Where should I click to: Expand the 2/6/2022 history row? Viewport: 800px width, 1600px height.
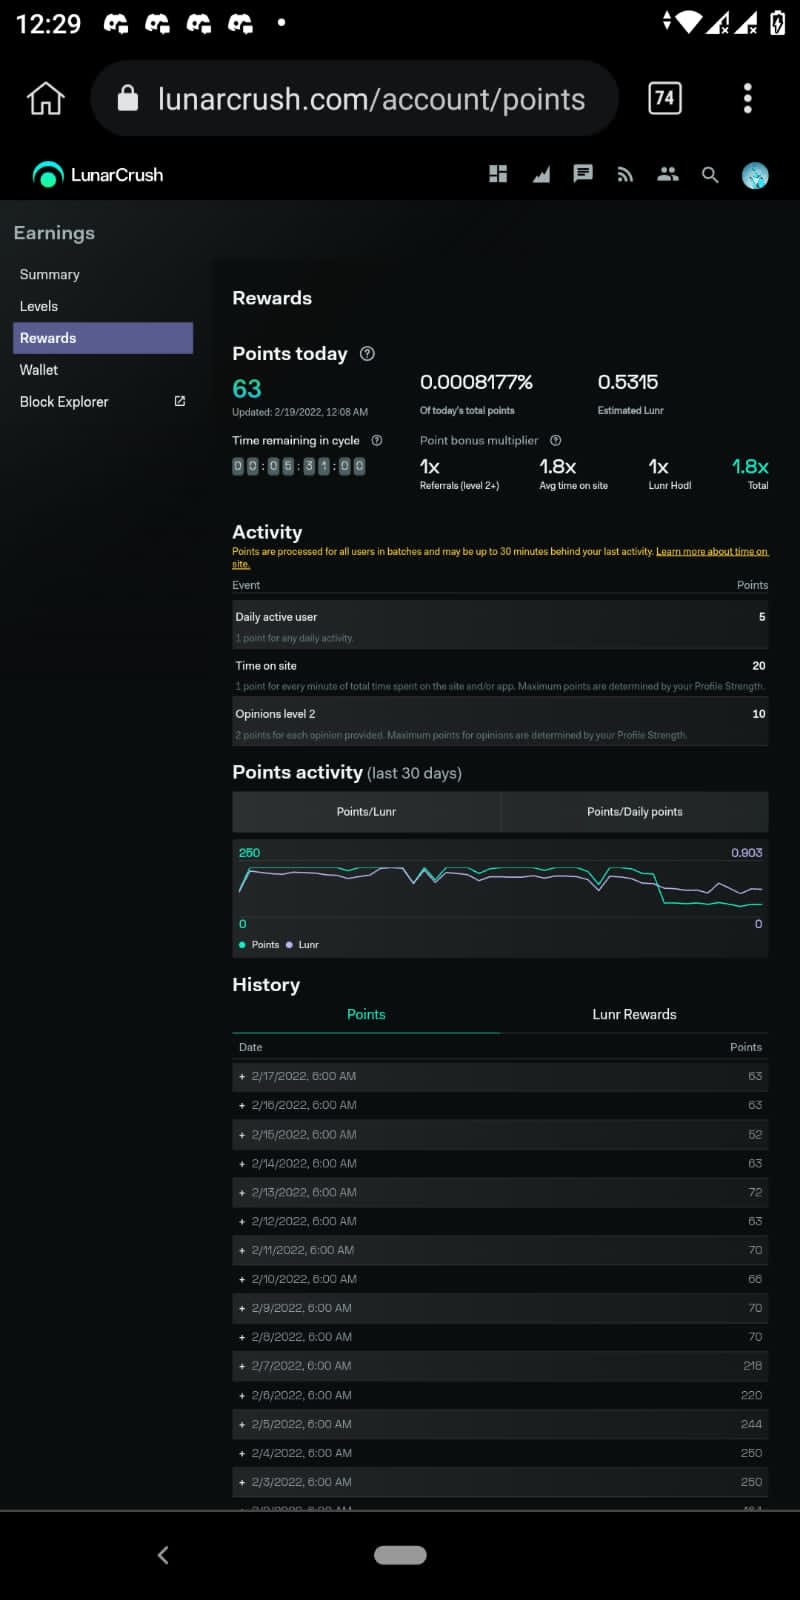click(500, 1395)
